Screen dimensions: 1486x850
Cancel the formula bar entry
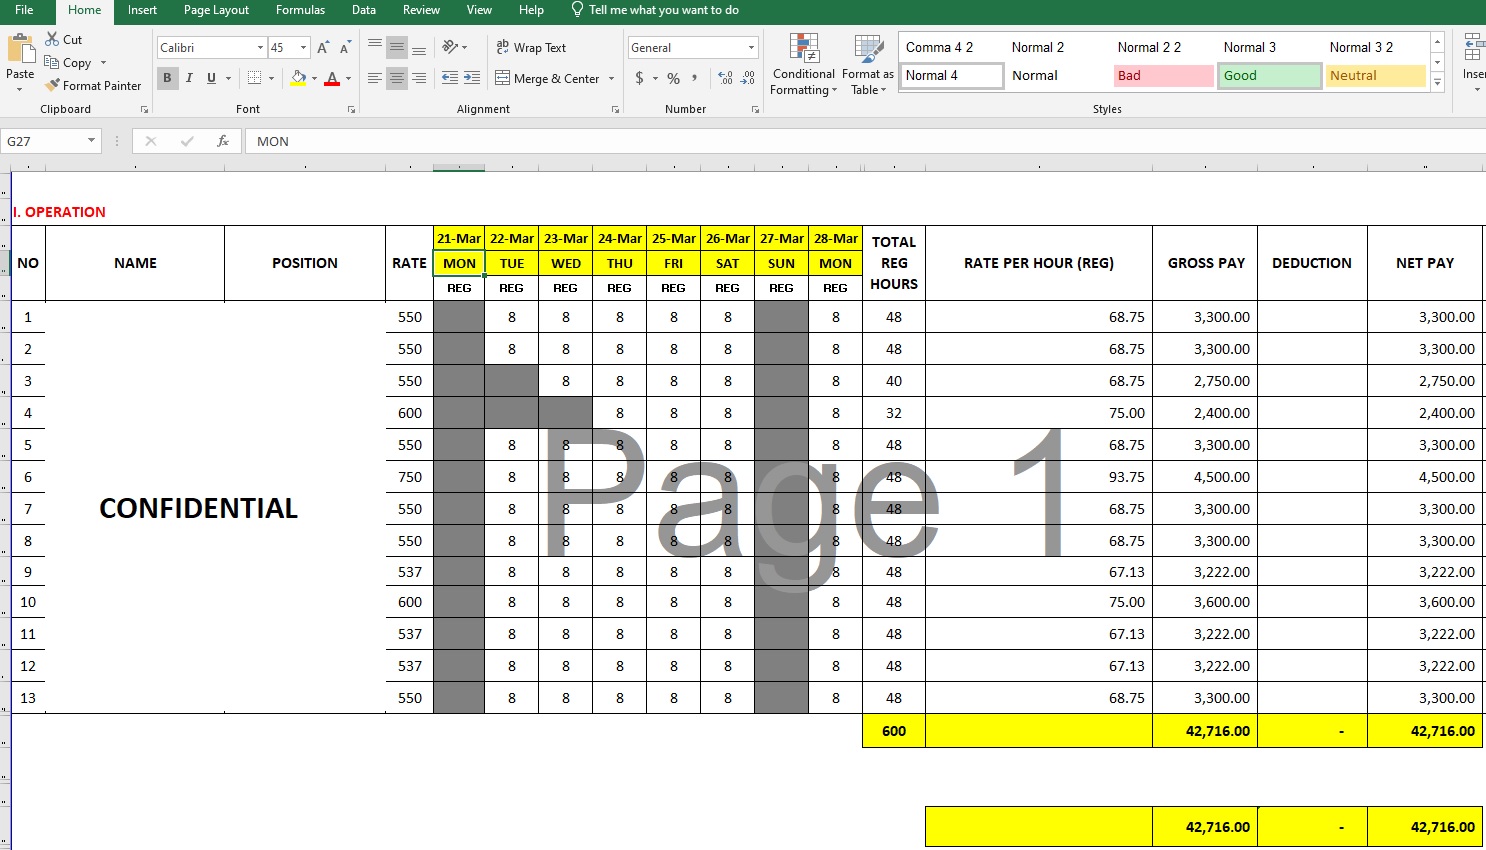point(151,141)
